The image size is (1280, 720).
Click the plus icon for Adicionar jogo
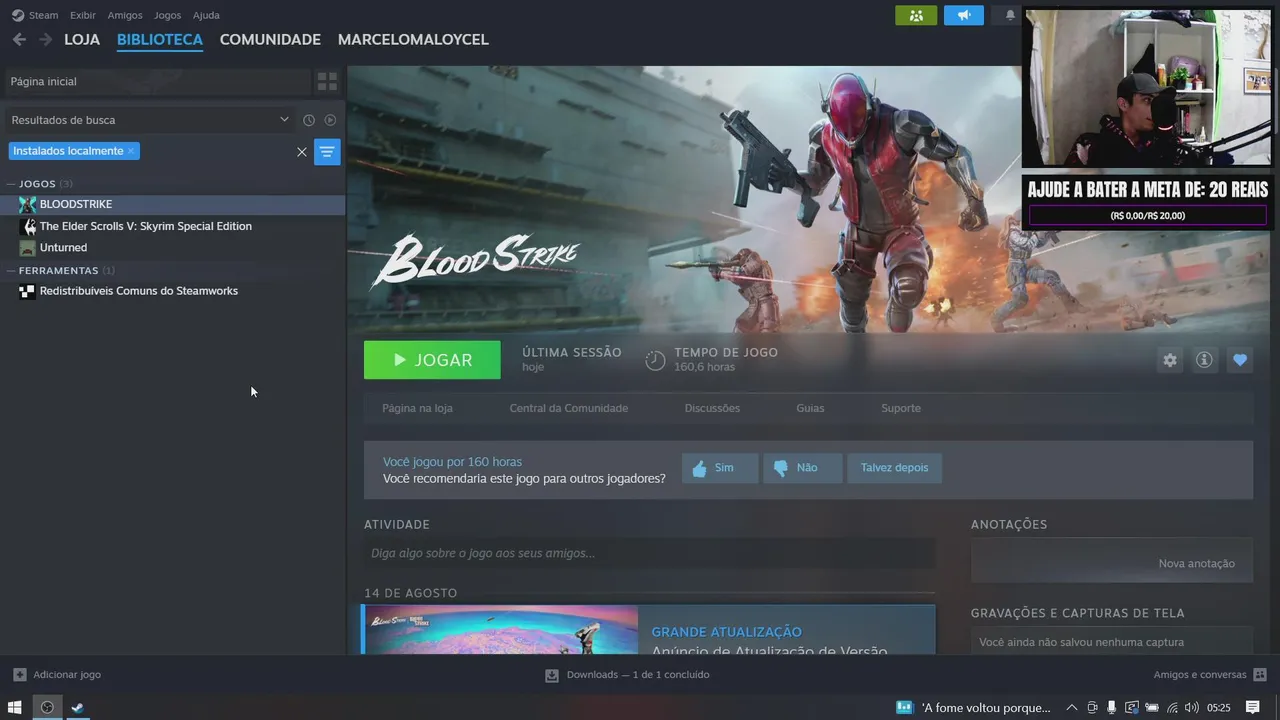[x=19, y=675]
